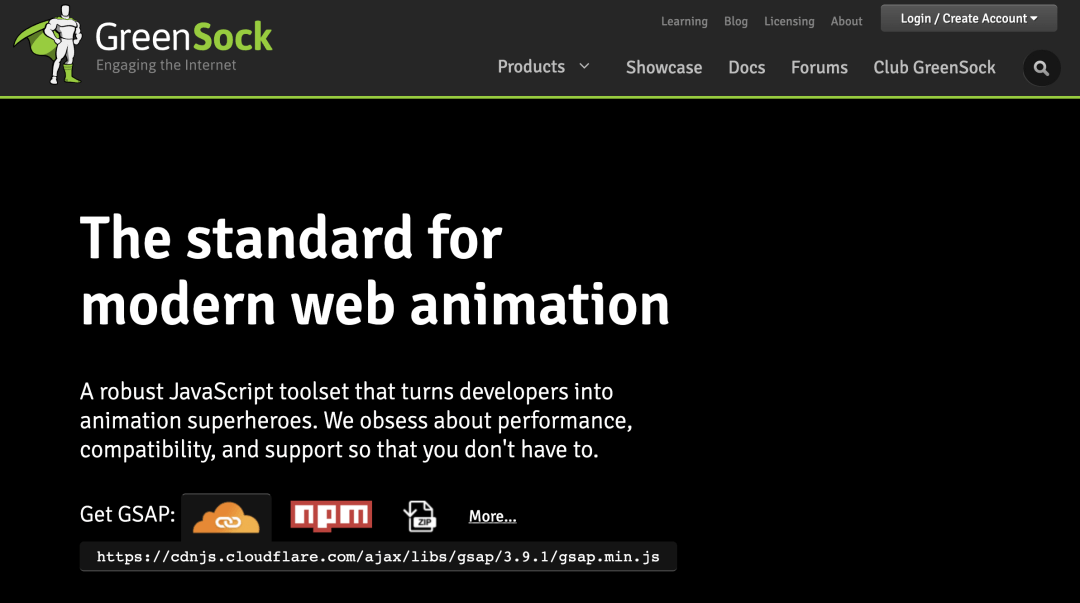Click the Learning link
The image size is (1080, 603).
coord(684,21)
